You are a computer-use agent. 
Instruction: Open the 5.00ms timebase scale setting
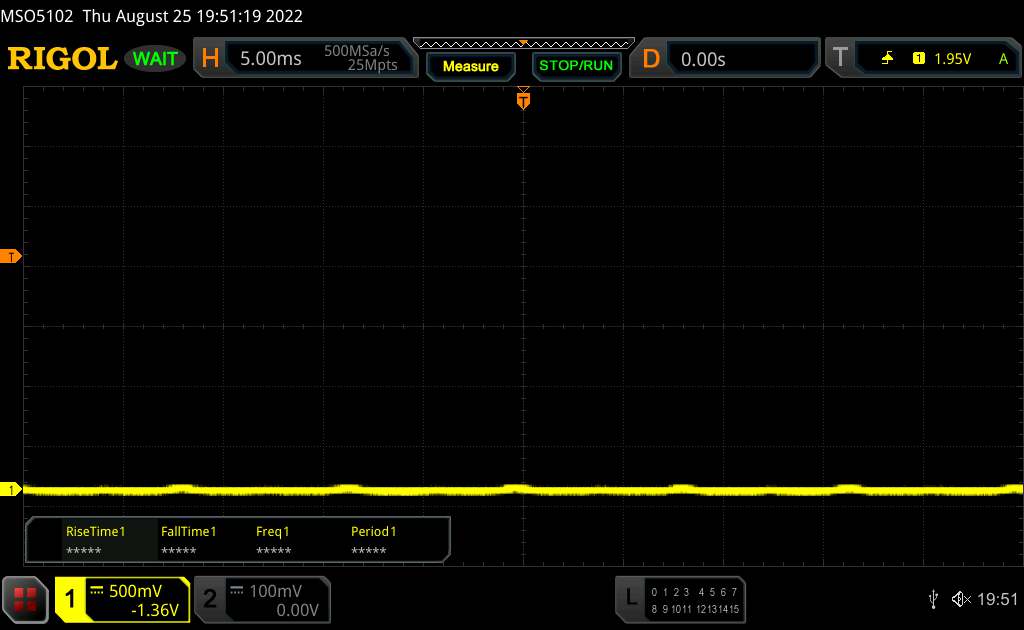click(x=270, y=59)
